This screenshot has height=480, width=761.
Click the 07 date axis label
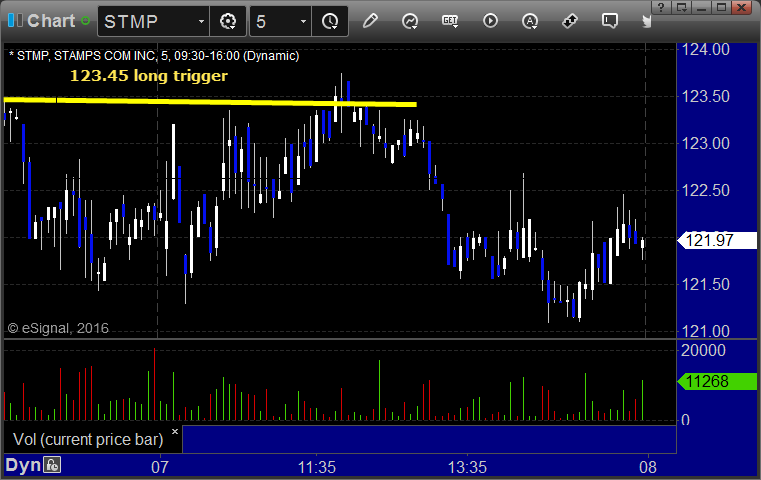coord(160,467)
